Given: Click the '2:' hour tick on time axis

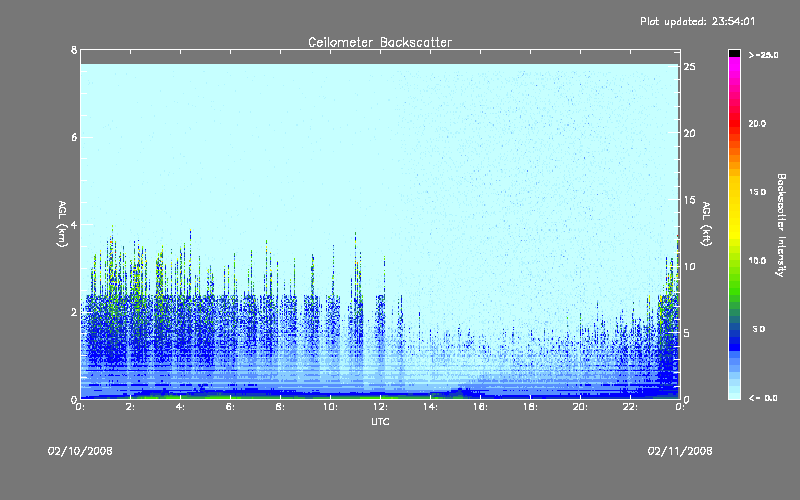Looking at the screenshot, I should [131, 407].
